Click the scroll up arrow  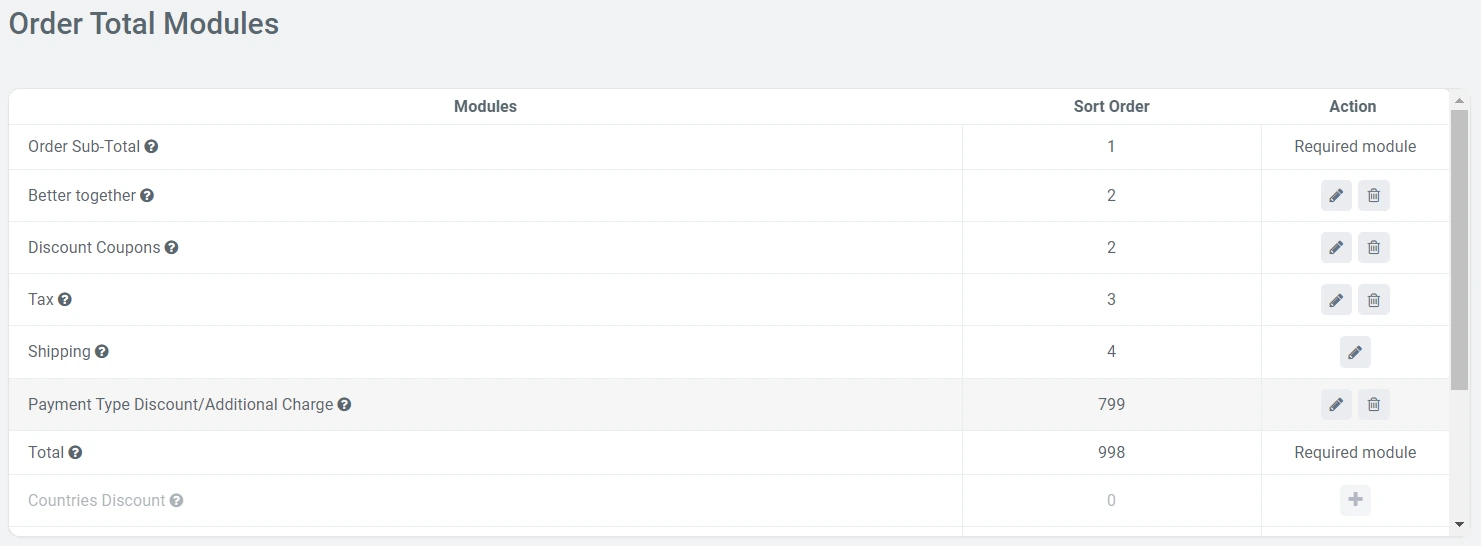pyautogui.click(x=1460, y=101)
